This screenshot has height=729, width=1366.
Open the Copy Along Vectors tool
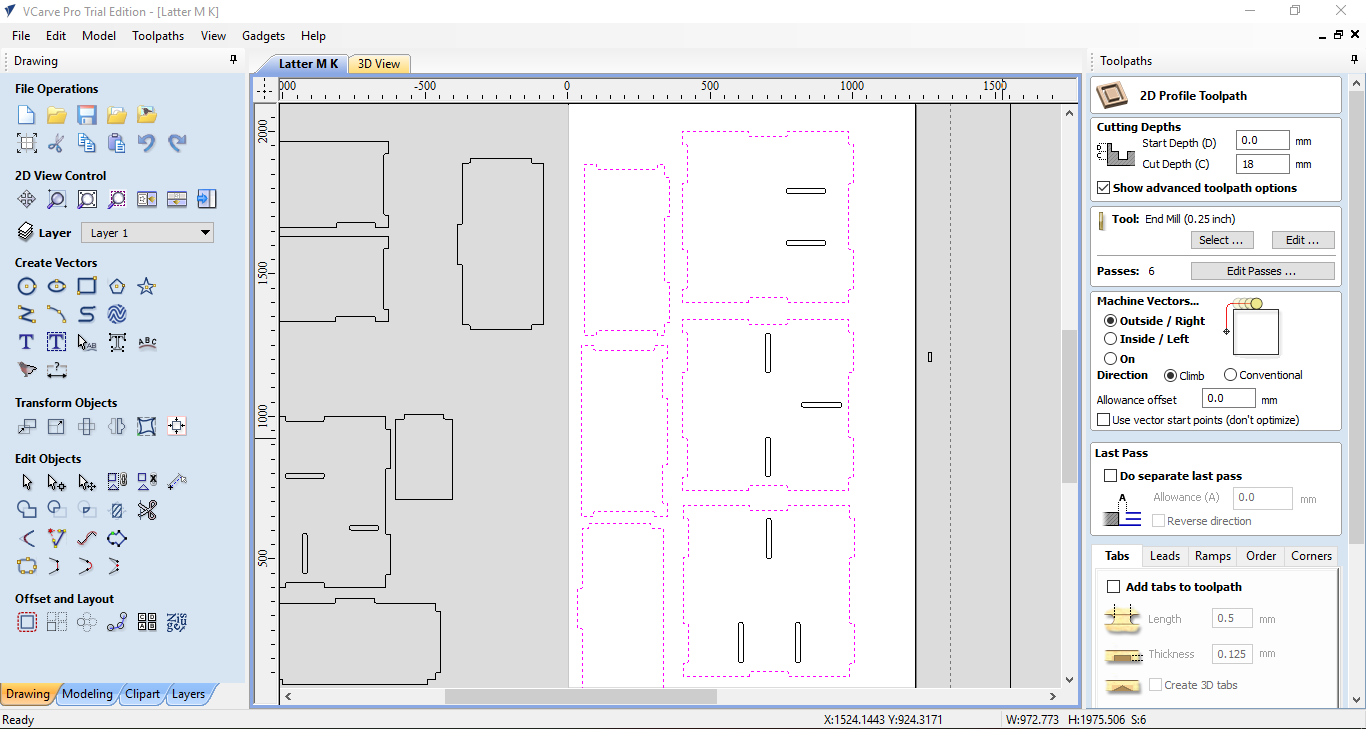(x=117, y=622)
